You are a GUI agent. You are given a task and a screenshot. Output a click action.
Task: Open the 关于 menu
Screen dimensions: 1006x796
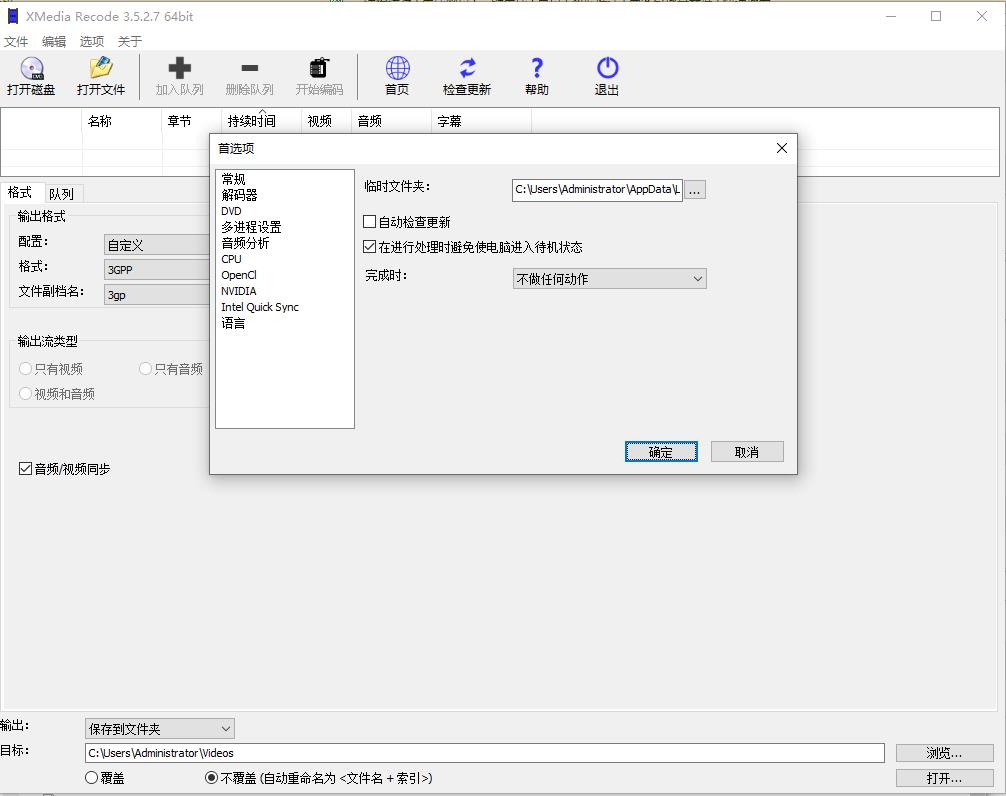(x=130, y=41)
